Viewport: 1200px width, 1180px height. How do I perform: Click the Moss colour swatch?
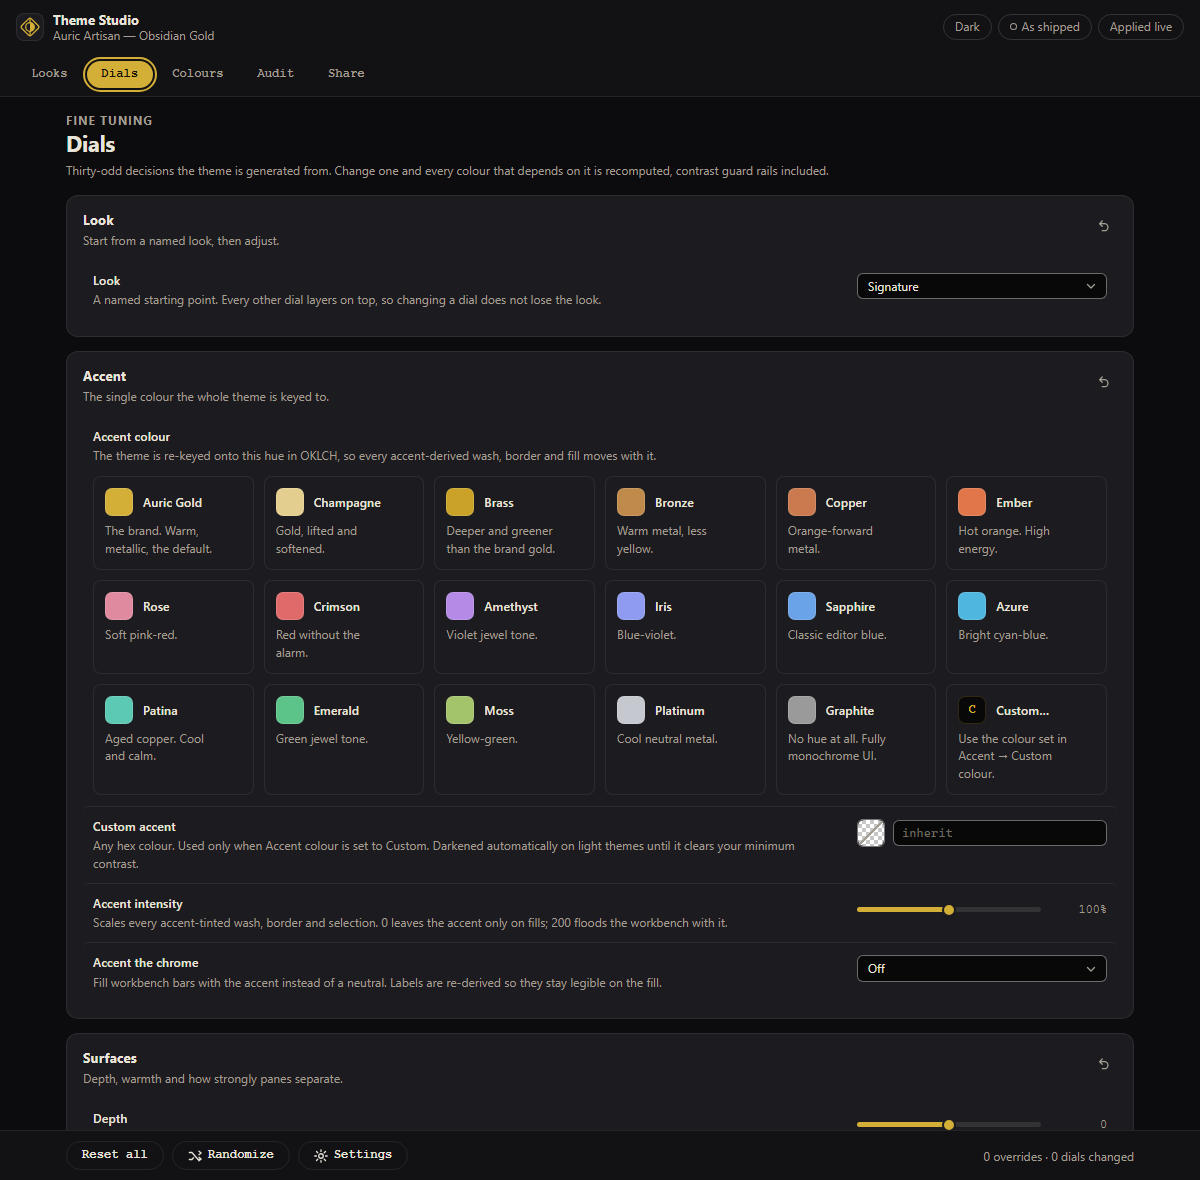click(x=460, y=710)
